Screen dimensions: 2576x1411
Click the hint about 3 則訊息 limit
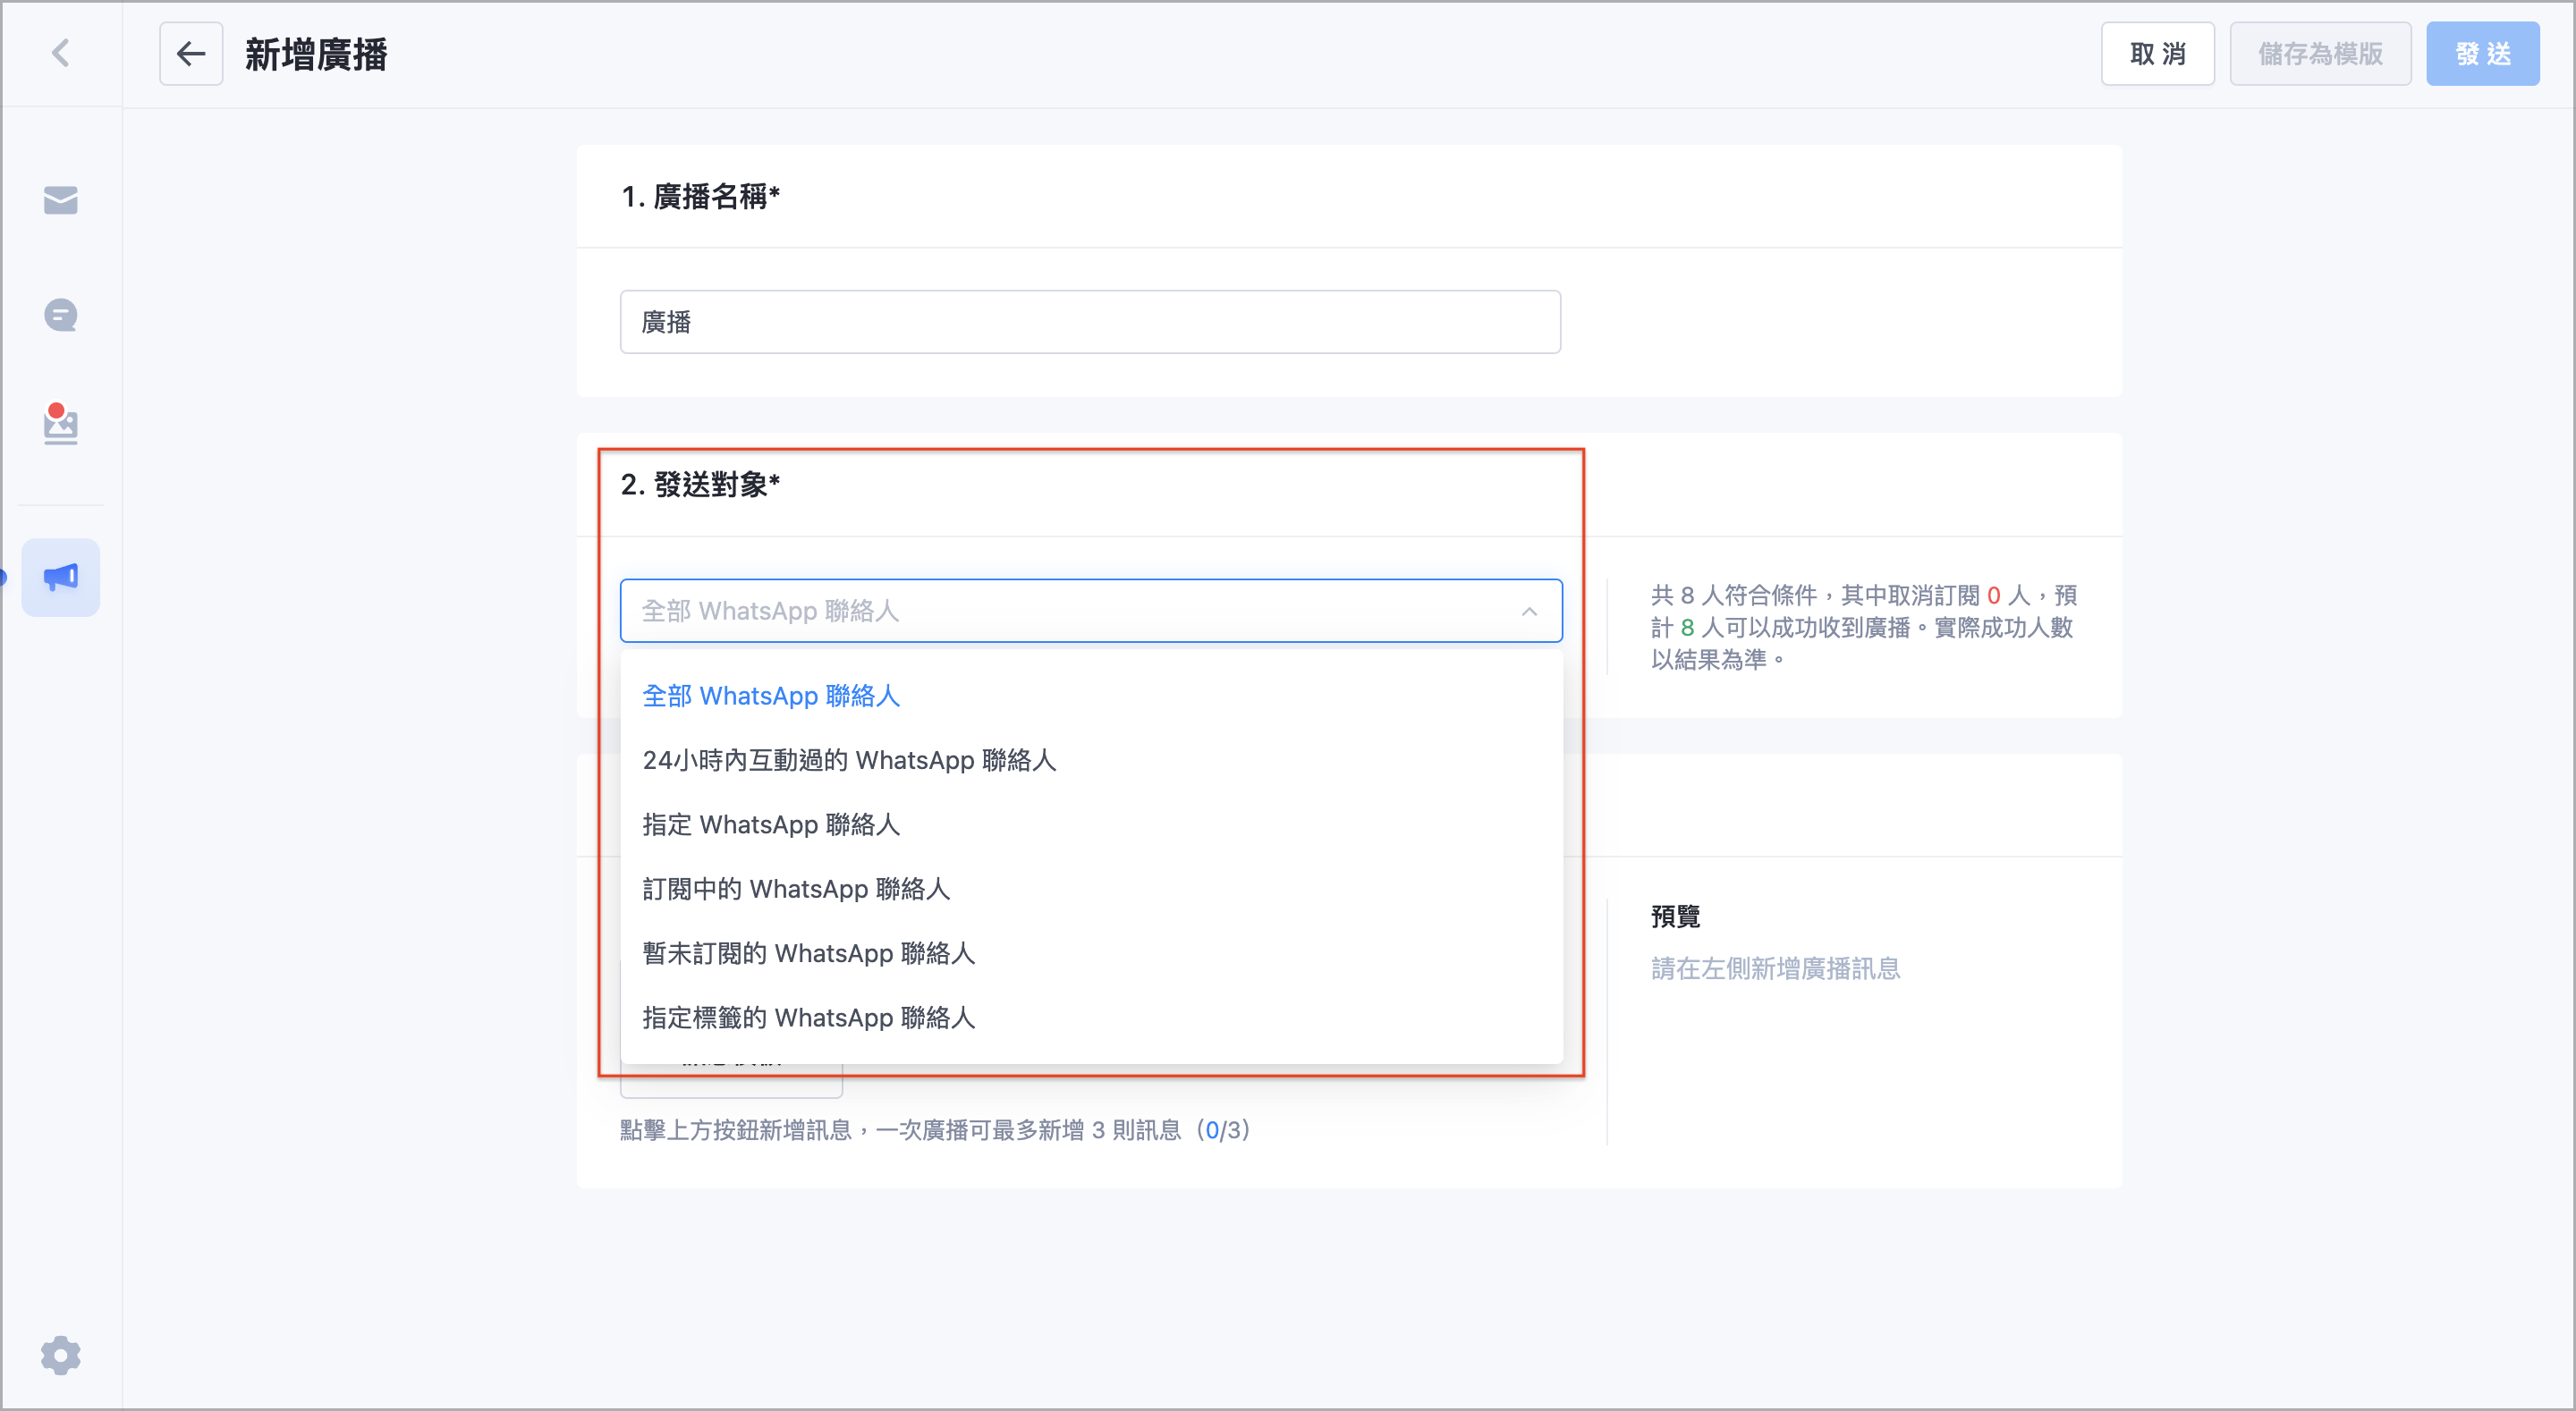[x=935, y=1130]
